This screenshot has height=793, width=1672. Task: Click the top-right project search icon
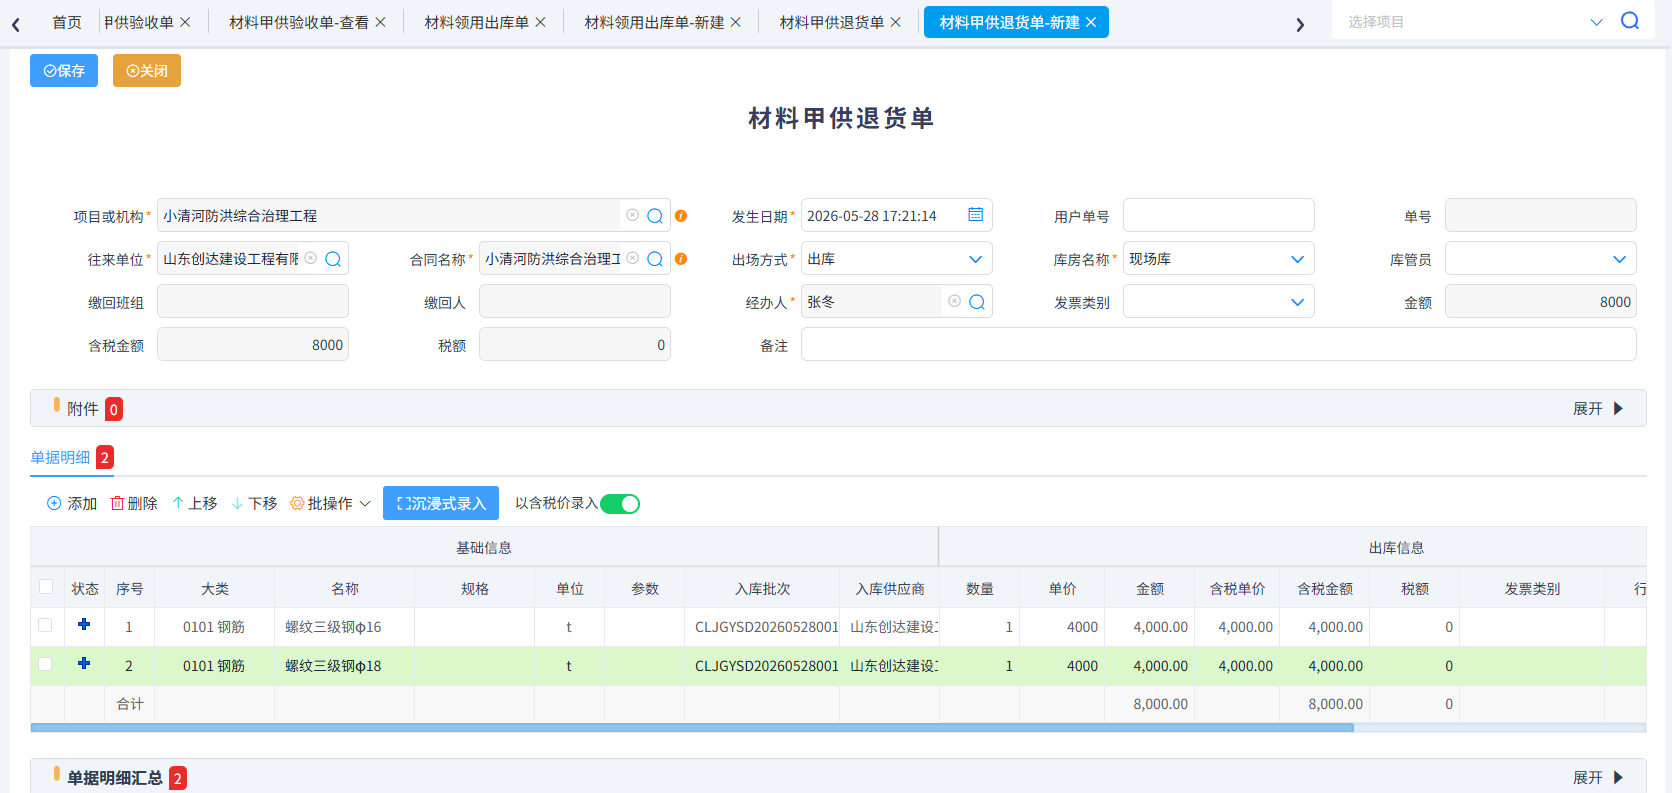pos(1630,21)
